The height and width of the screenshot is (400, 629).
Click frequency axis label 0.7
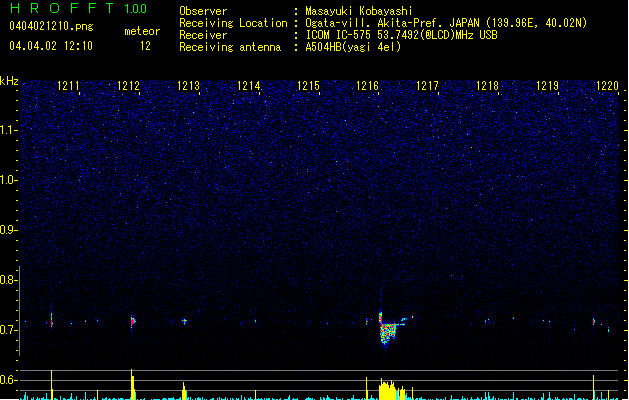coord(9,330)
